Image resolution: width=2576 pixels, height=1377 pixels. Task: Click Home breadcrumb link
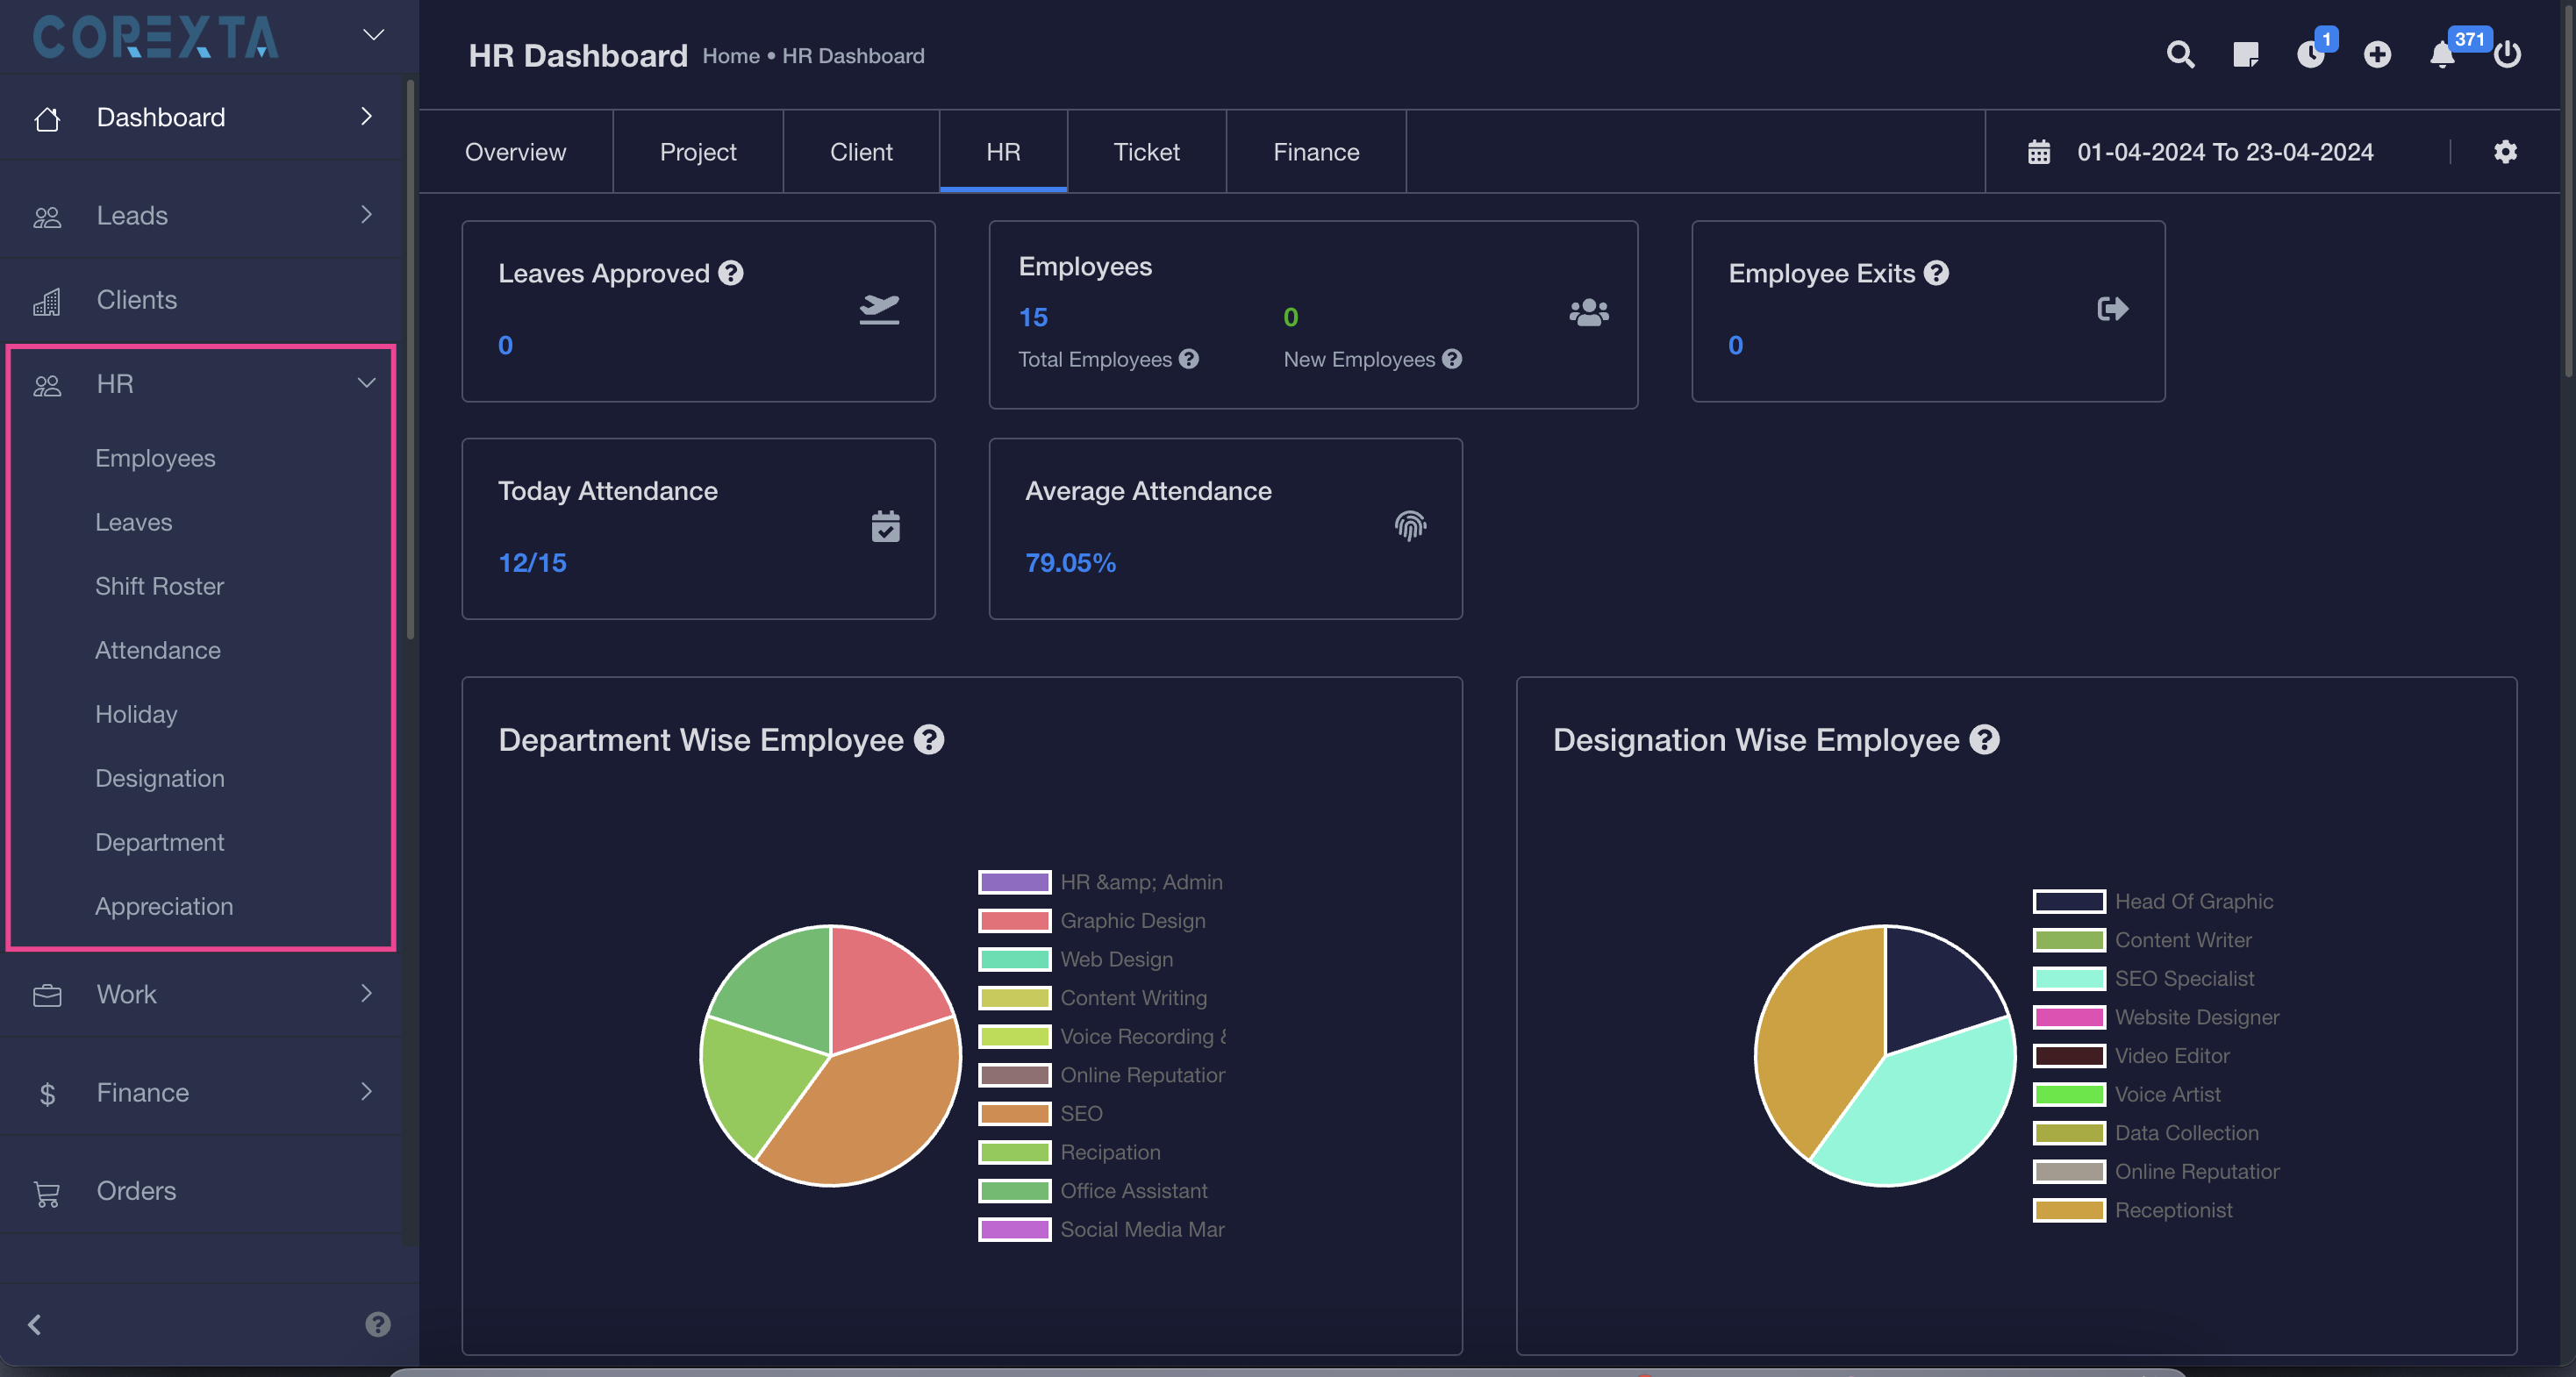pyautogui.click(x=730, y=56)
